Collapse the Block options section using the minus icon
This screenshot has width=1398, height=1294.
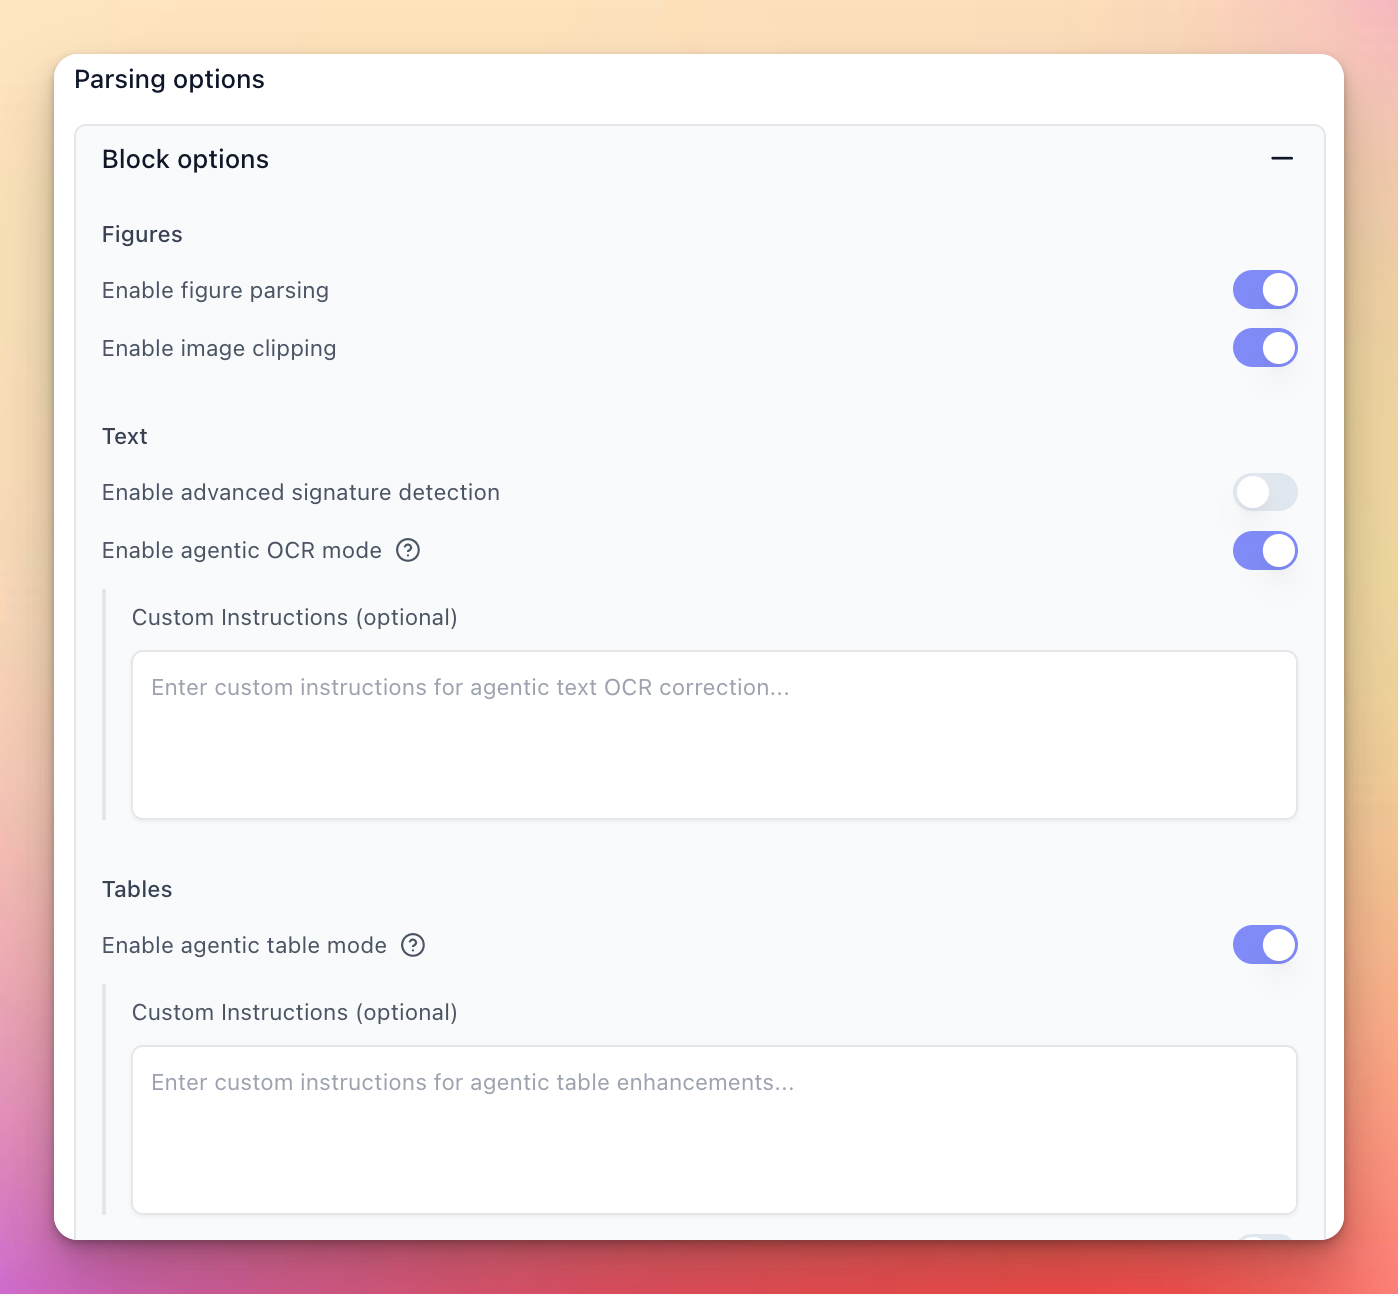[1282, 159]
